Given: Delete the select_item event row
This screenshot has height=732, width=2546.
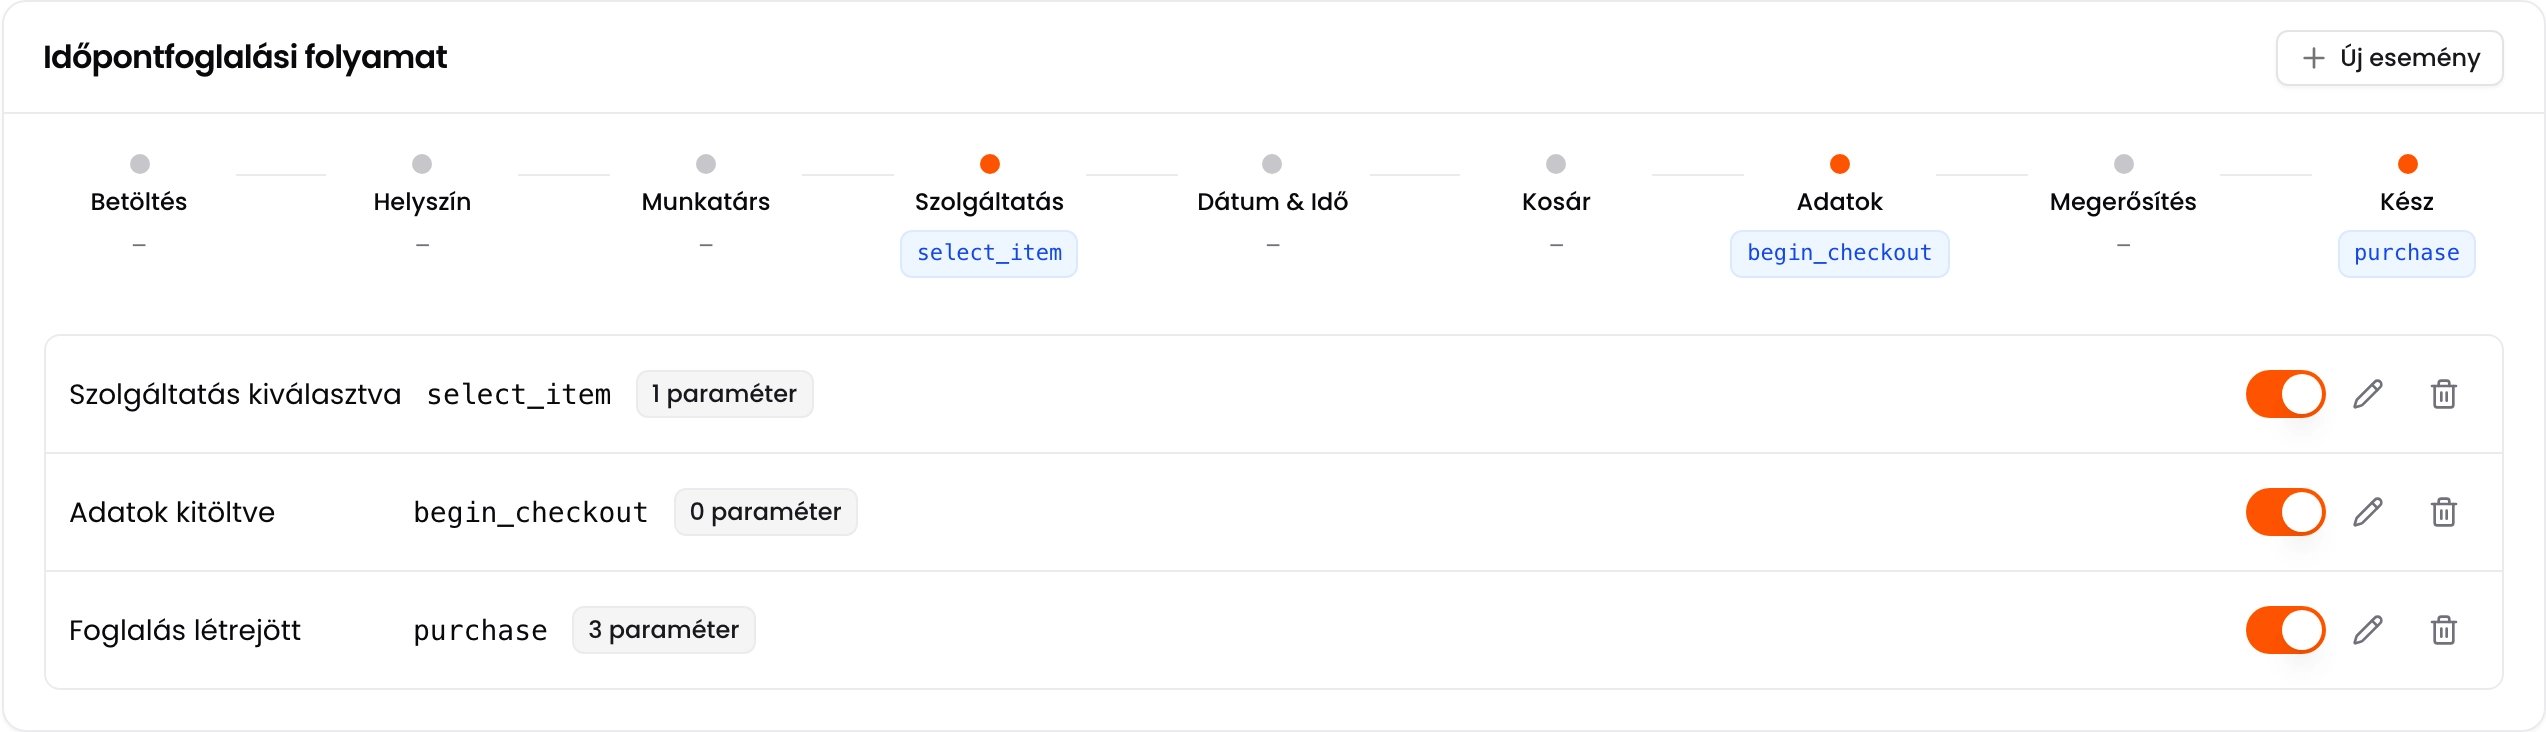Looking at the screenshot, I should 2443,394.
